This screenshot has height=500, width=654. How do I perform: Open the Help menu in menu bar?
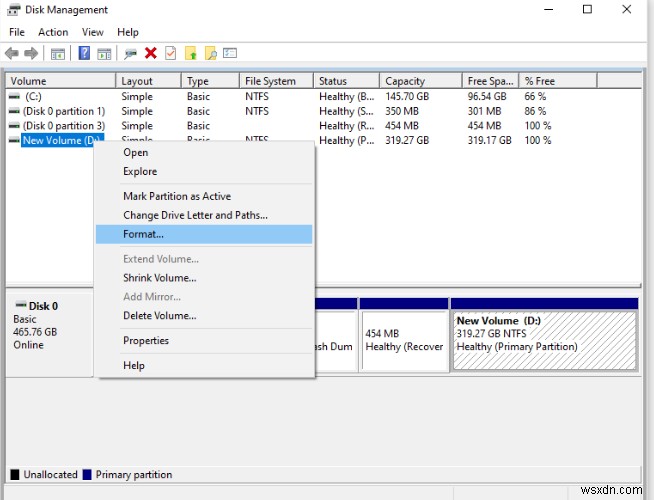point(128,33)
